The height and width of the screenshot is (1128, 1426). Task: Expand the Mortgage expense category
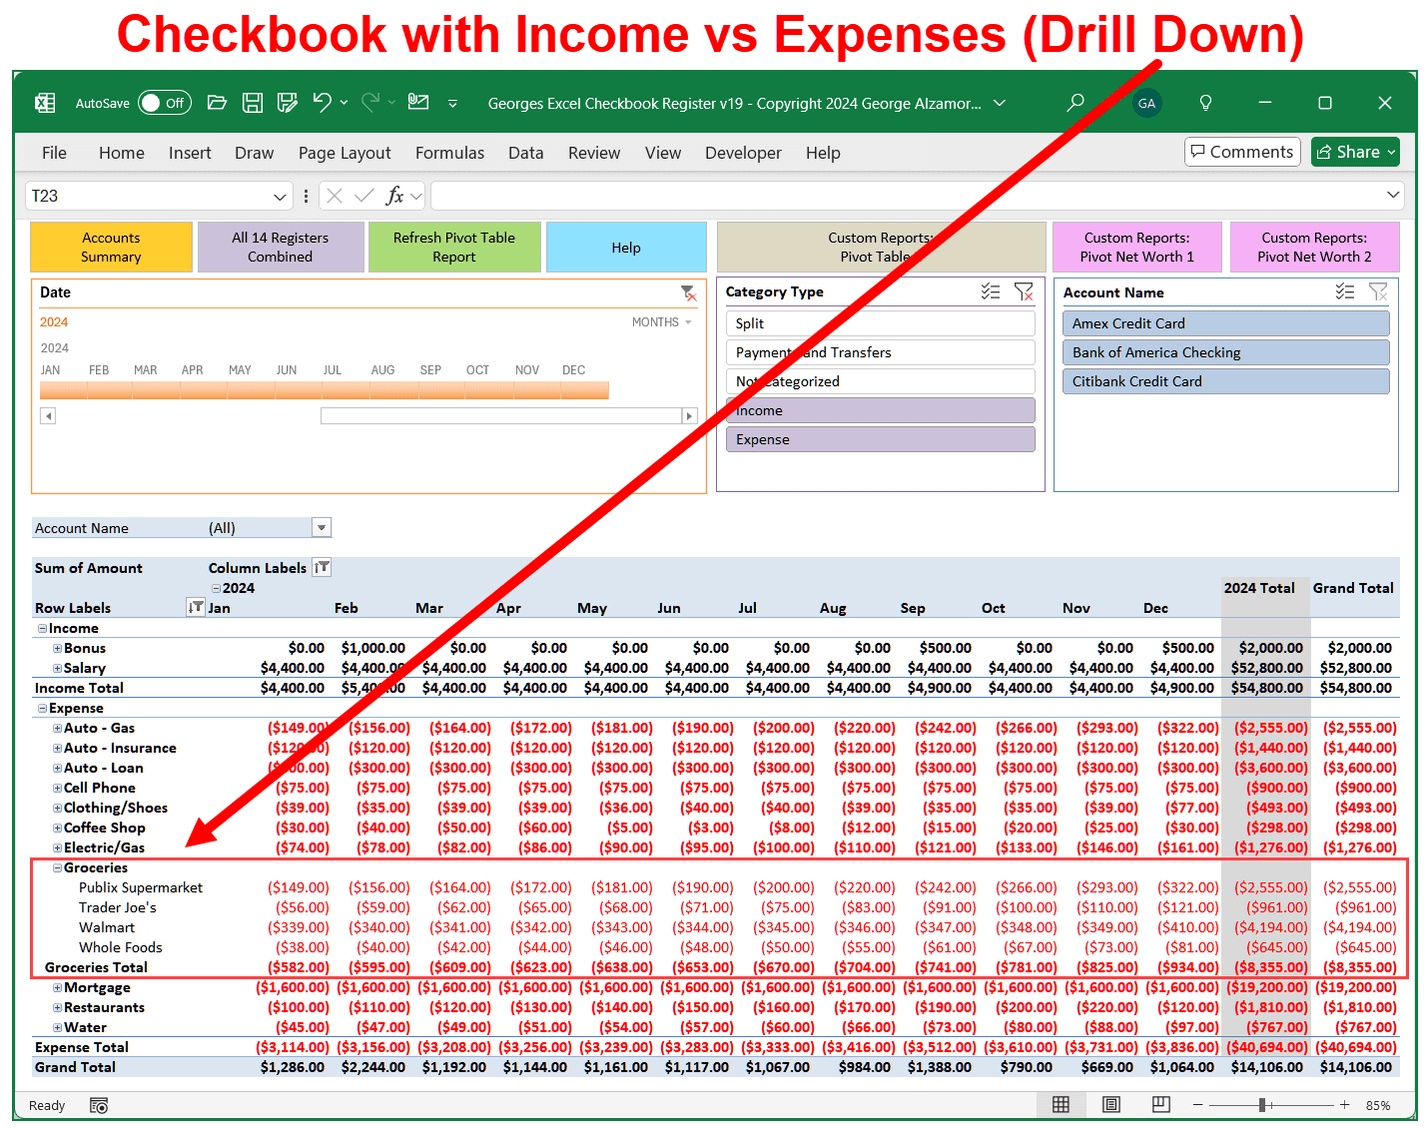click(56, 987)
